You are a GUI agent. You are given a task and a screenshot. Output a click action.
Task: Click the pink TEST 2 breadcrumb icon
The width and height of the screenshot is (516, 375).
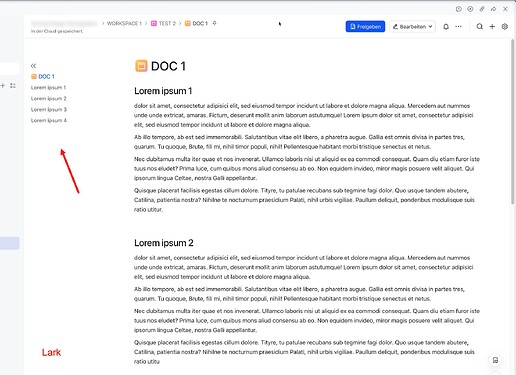[x=154, y=23]
